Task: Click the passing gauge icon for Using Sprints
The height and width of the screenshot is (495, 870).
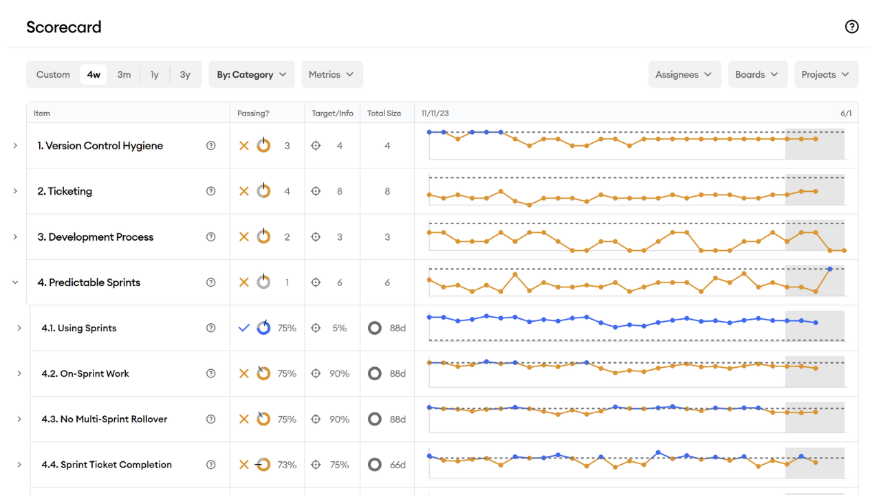Action: (x=264, y=328)
